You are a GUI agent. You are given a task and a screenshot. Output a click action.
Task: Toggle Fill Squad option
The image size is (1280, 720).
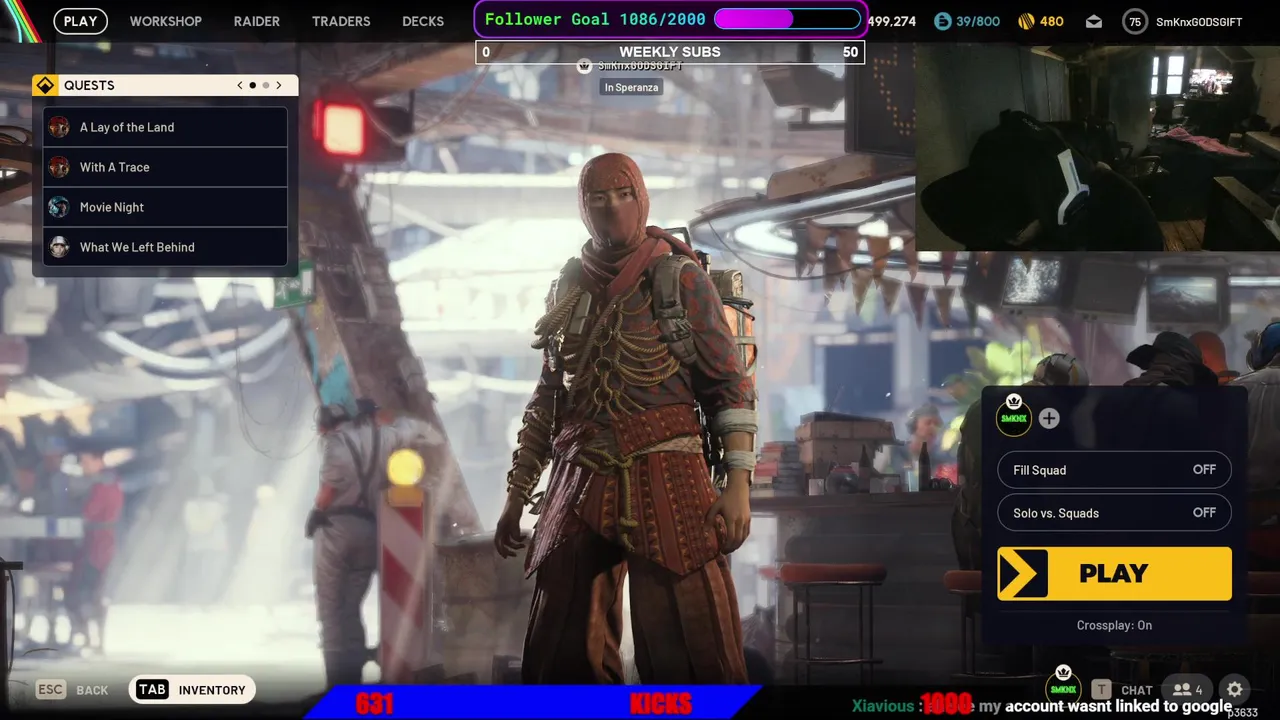tap(1114, 470)
